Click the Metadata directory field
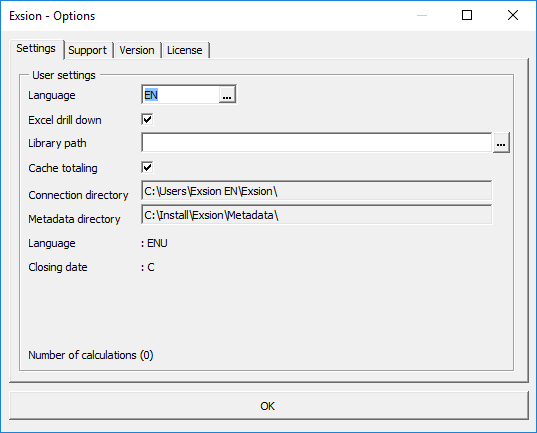Image resolution: width=537 pixels, height=433 pixels. tap(317, 215)
